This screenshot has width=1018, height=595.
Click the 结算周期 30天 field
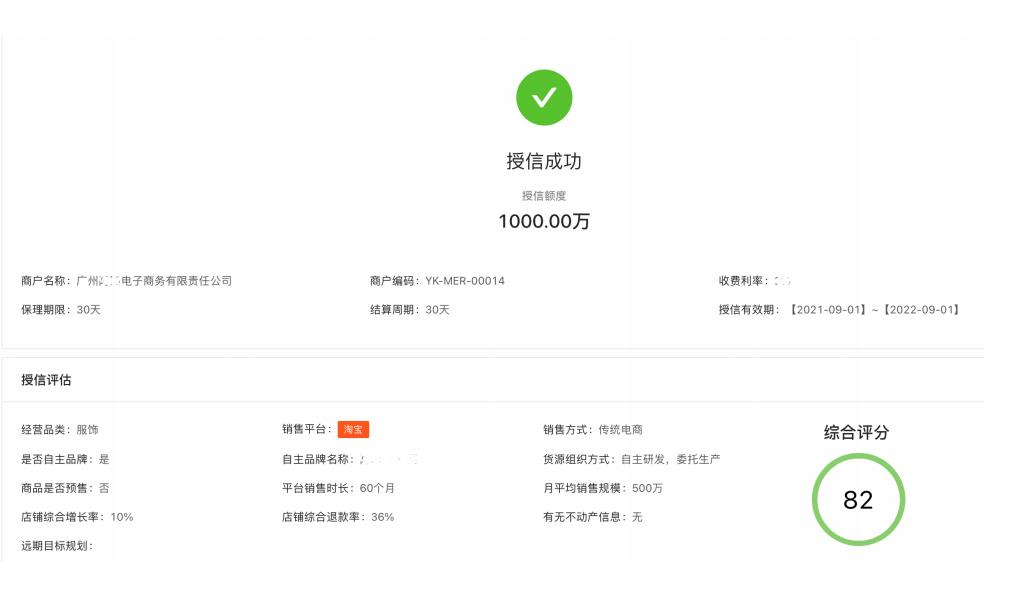[x=410, y=310]
